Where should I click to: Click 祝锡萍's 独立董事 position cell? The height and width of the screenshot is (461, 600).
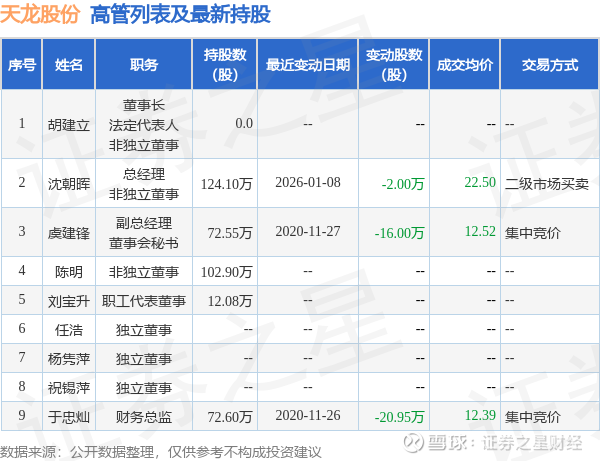143,388
